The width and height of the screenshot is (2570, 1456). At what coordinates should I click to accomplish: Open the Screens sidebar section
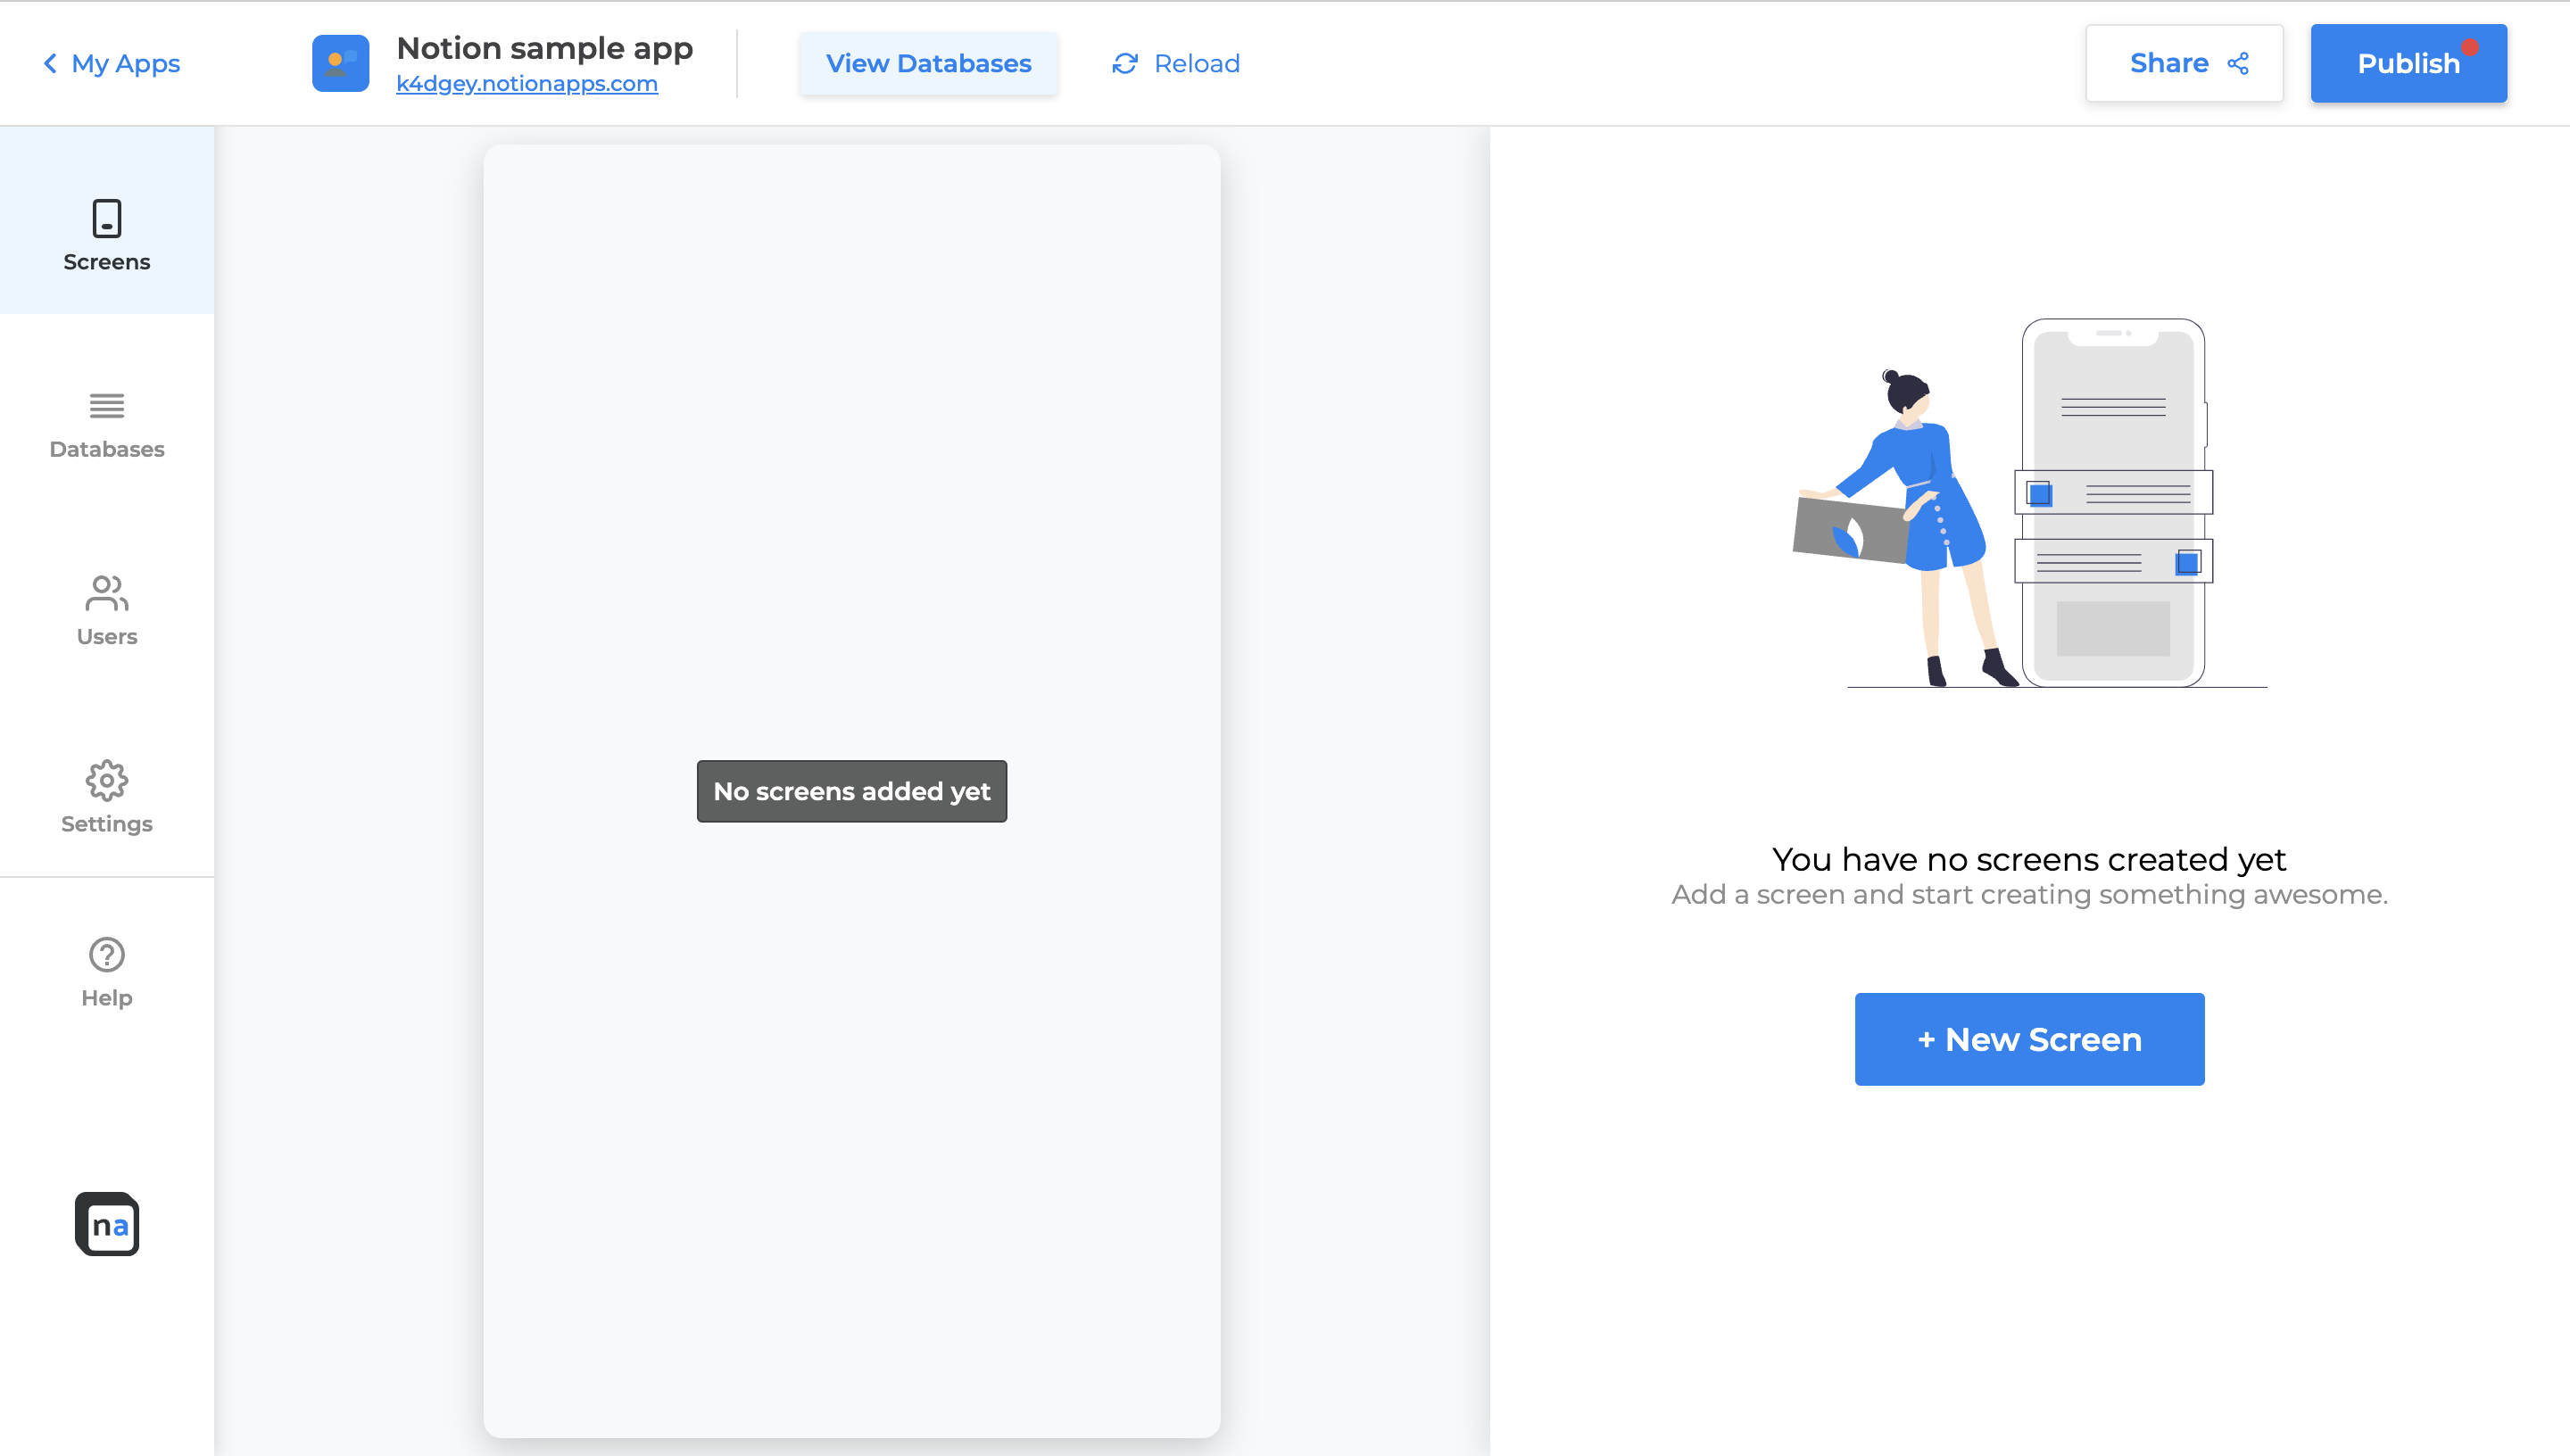[106, 235]
